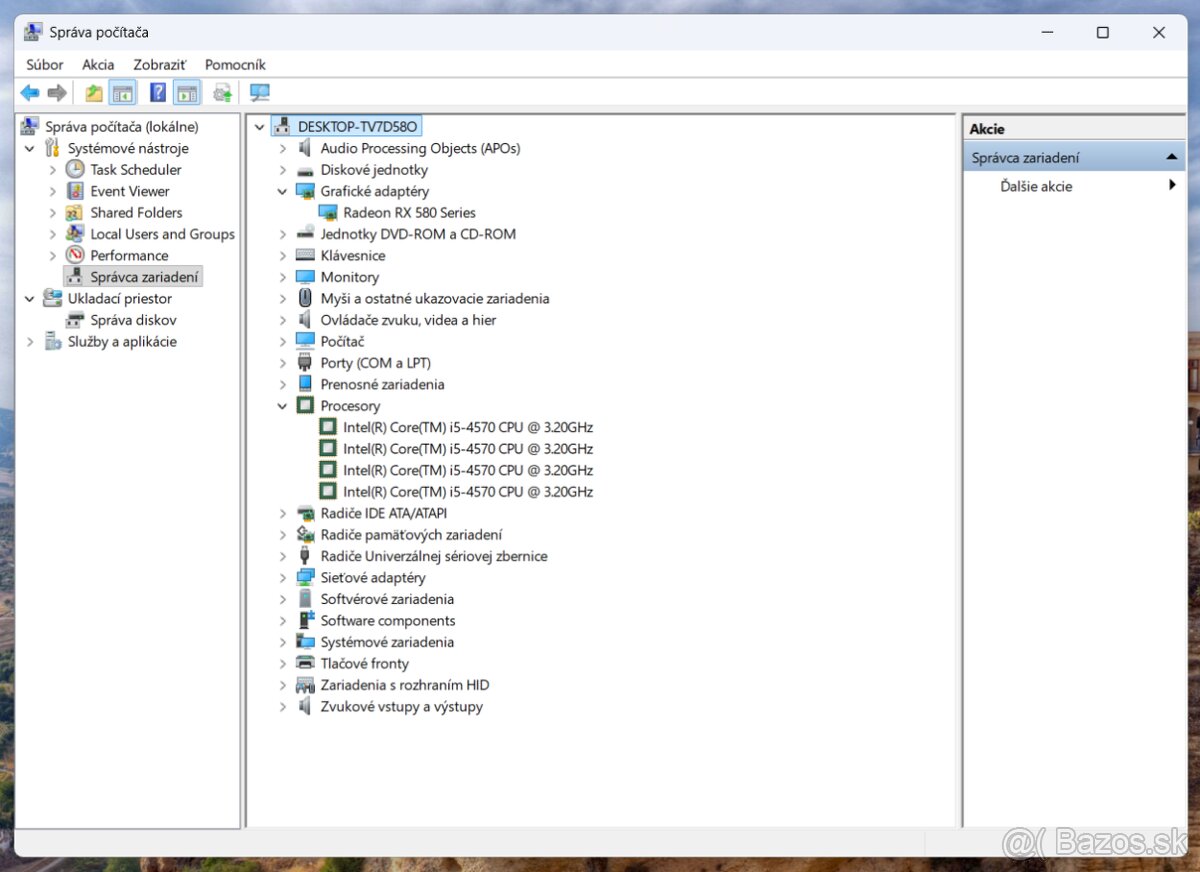Select Správa diskov disk management item
This screenshot has width=1200, height=872.
[133, 320]
